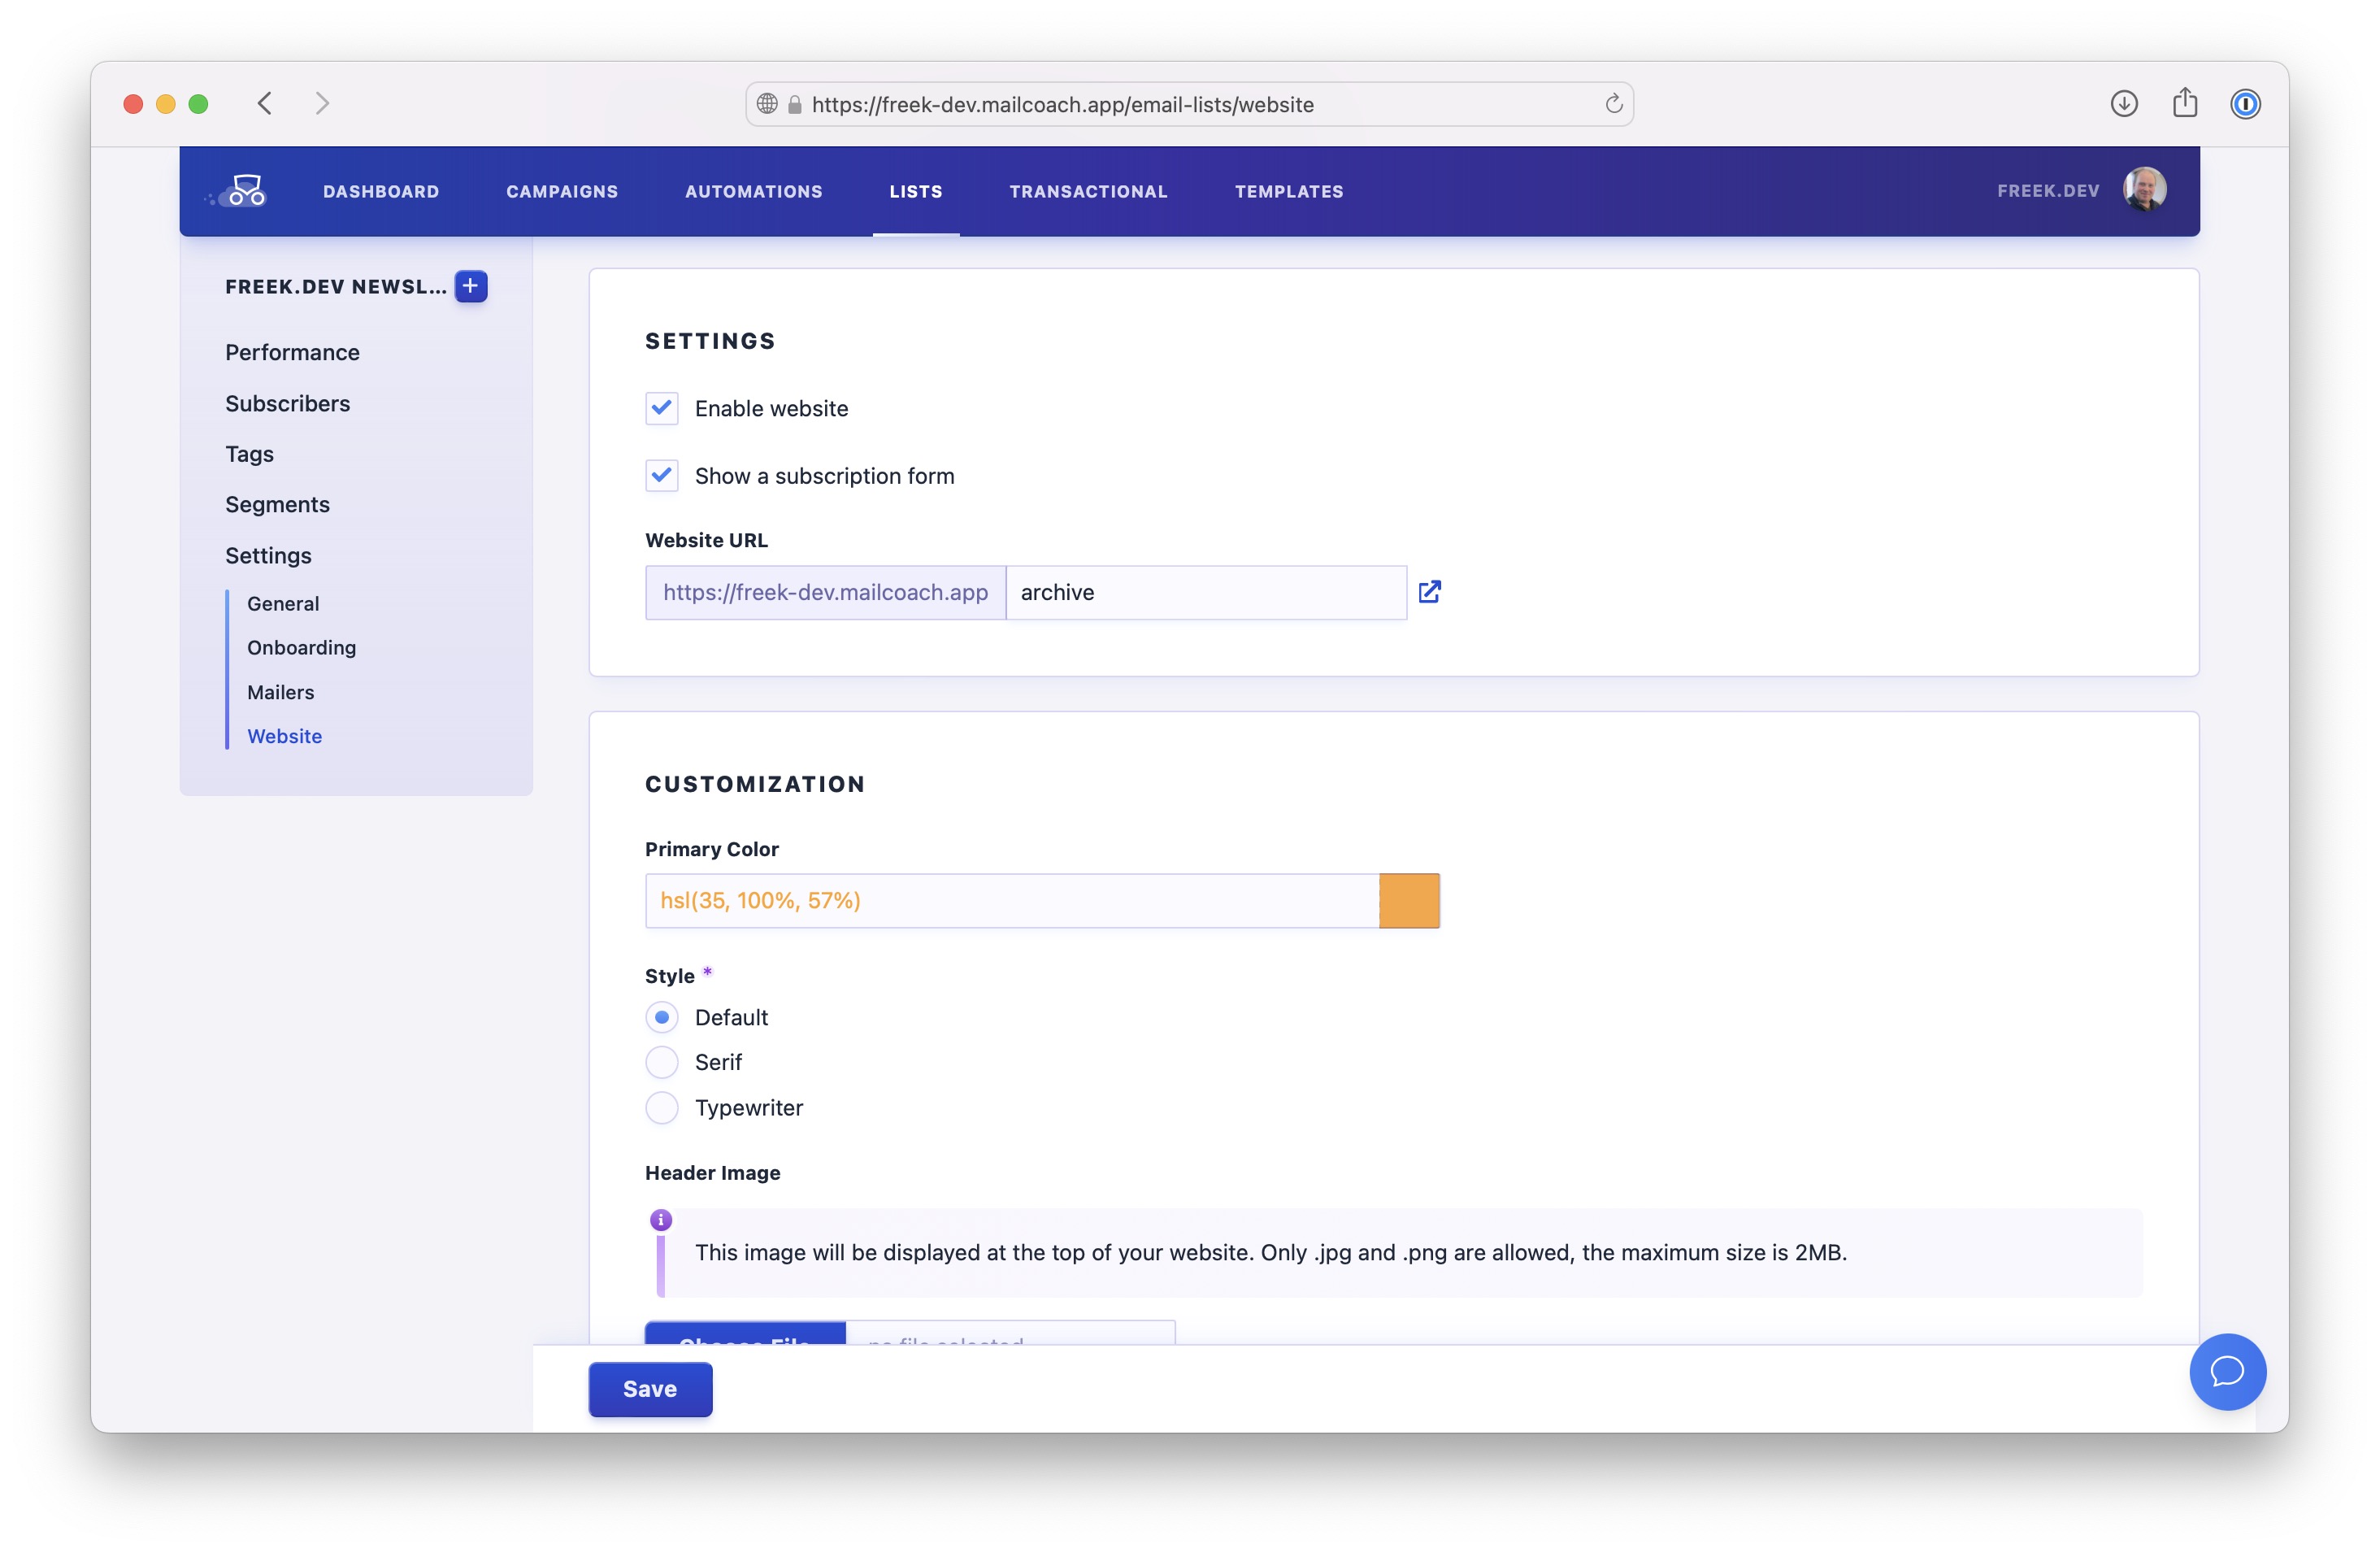Open the Templates tab
The height and width of the screenshot is (1553, 2380).
[1289, 191]
